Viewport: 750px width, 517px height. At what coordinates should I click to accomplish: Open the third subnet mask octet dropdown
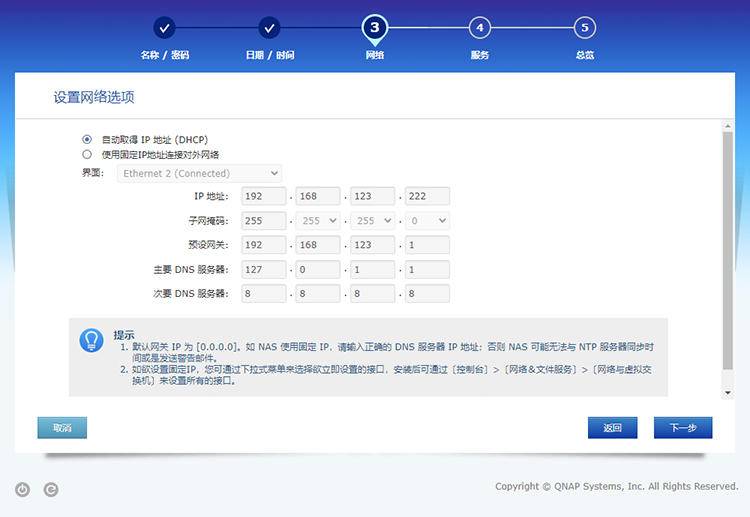tap(373, 220)
